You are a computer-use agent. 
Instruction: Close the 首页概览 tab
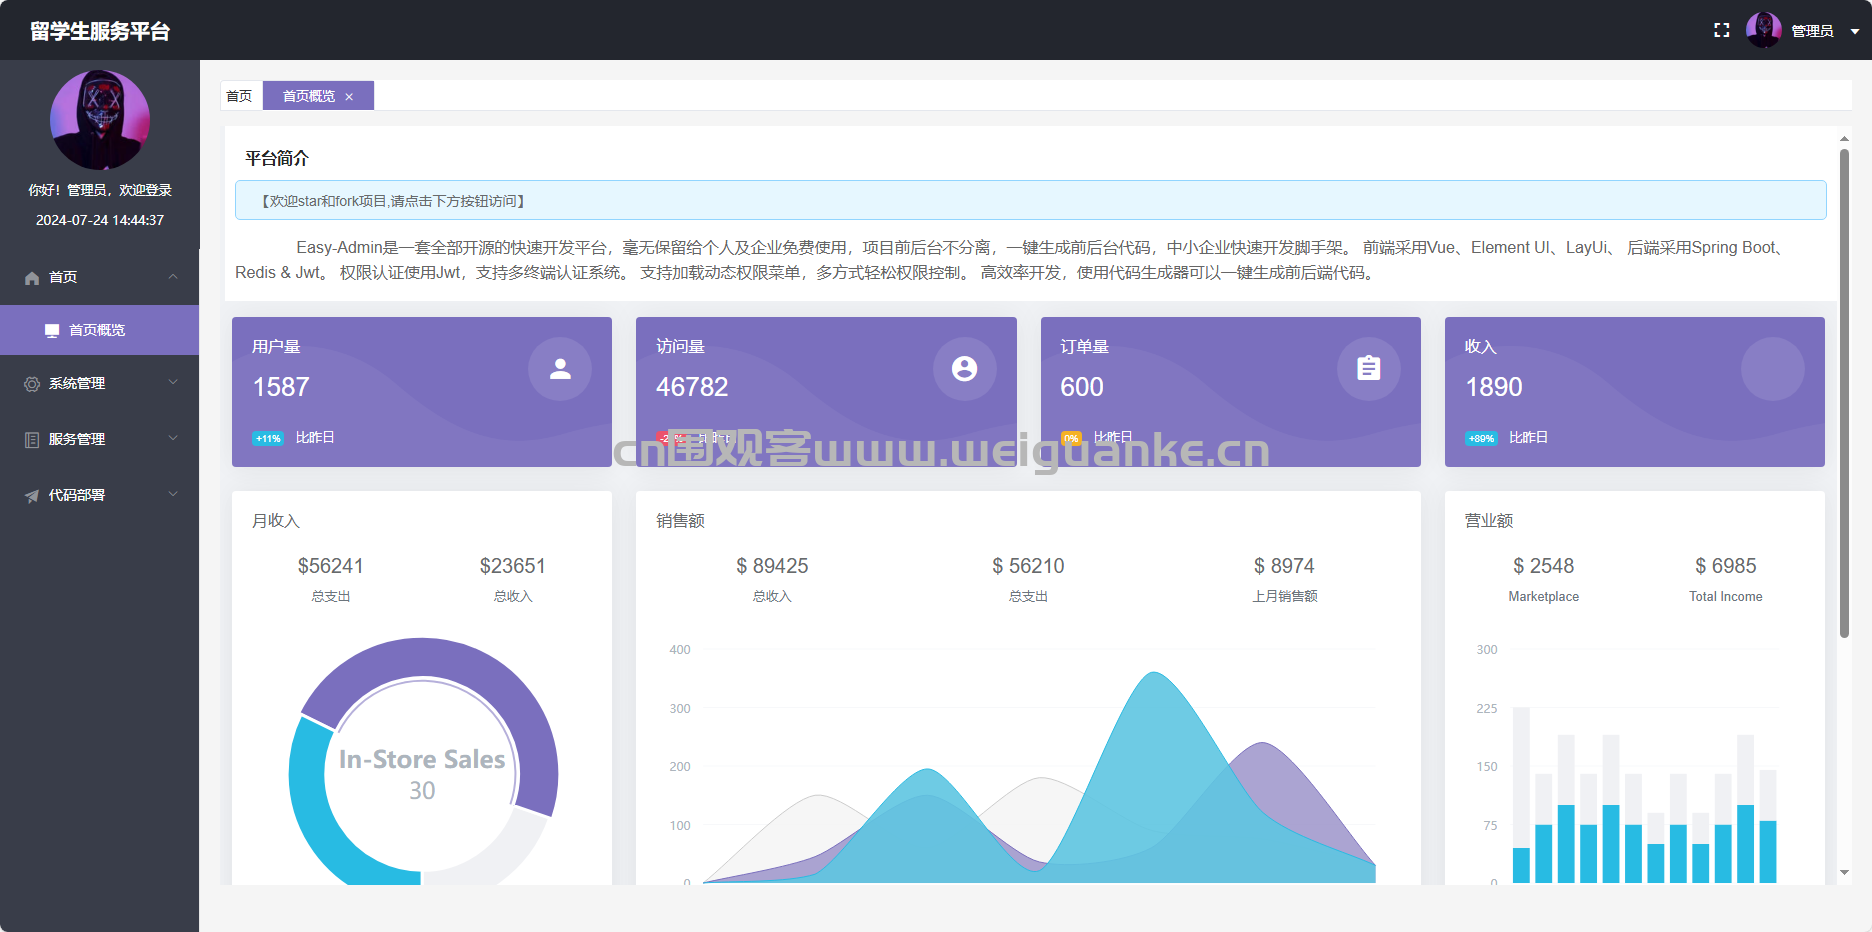click(x=349, y=97)
